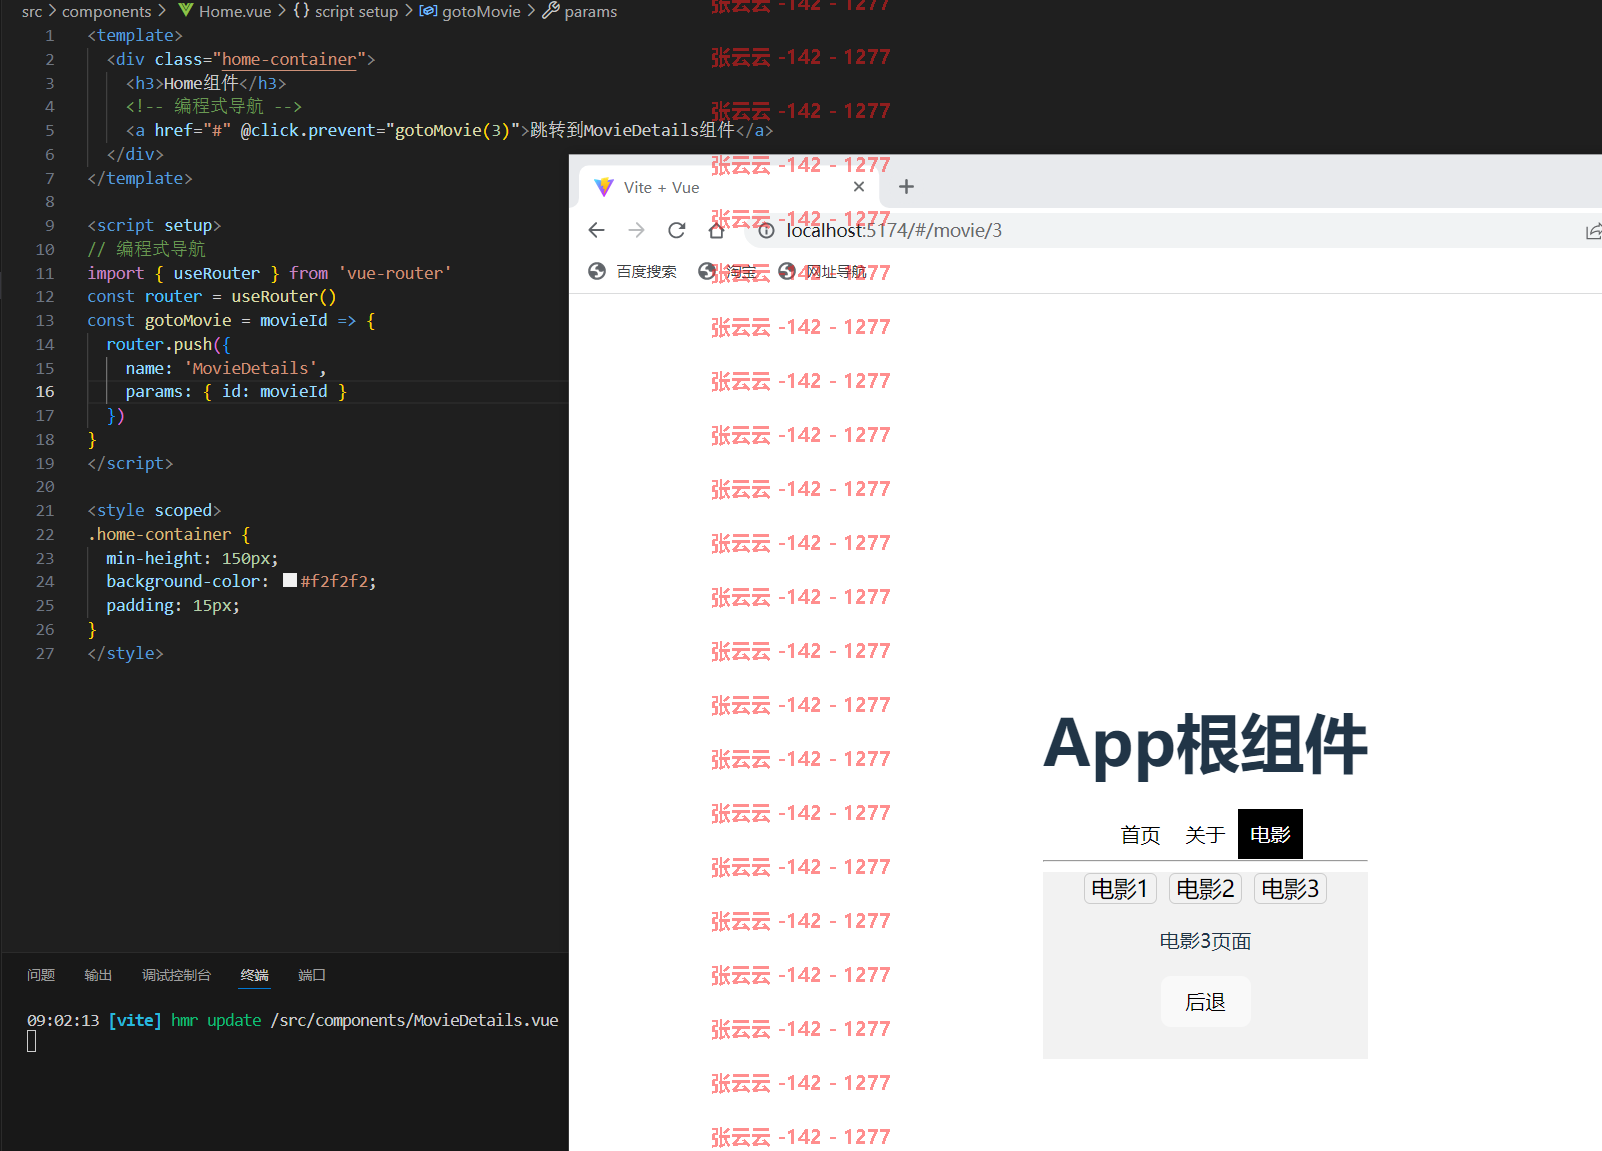
Task: Click the 后退 back button
Action: (1205, 1002)
